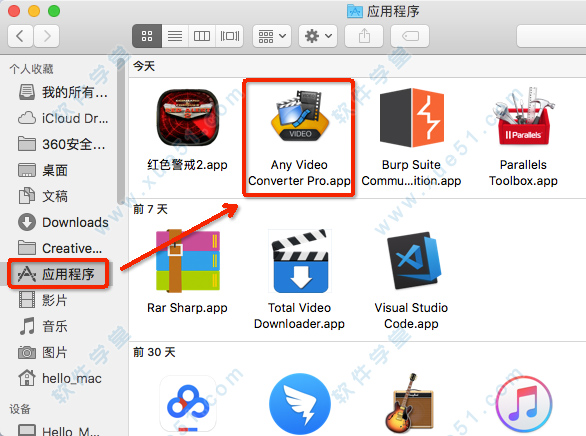
Task: Open hello_mac home folder in sidebar
Action: pos(61,378)
